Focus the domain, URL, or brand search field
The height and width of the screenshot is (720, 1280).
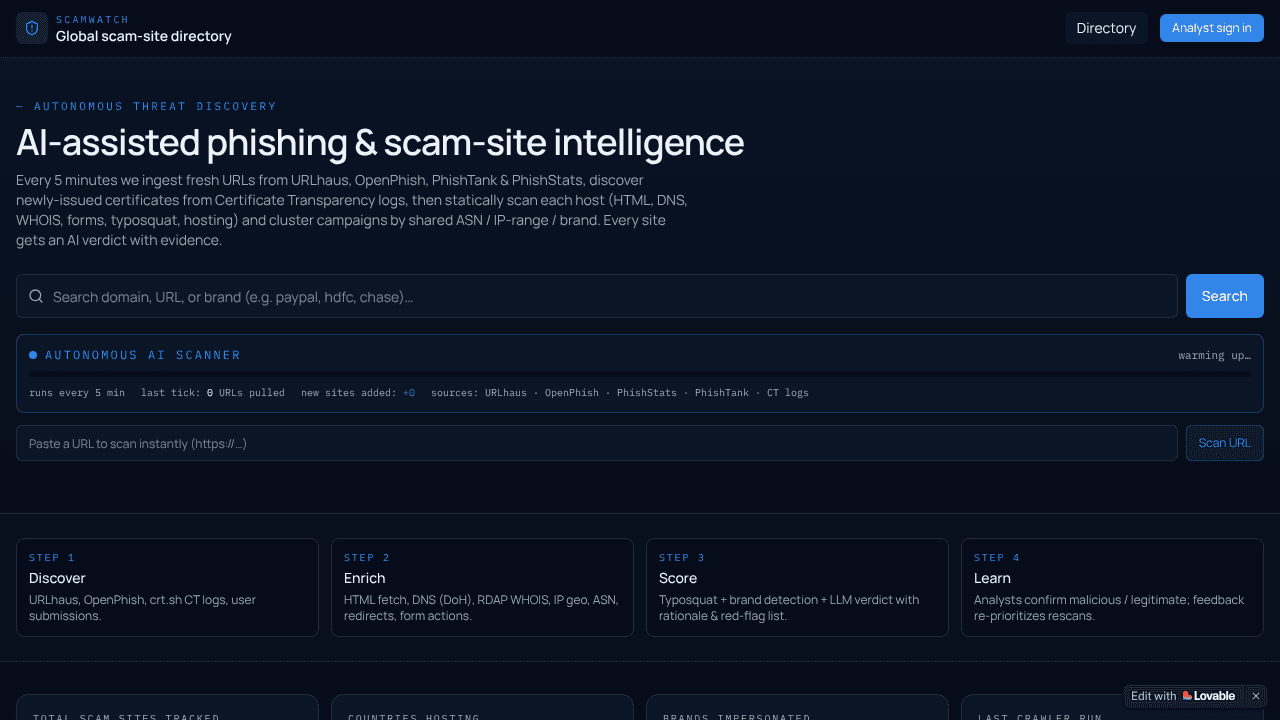click(x=597, y=296)
